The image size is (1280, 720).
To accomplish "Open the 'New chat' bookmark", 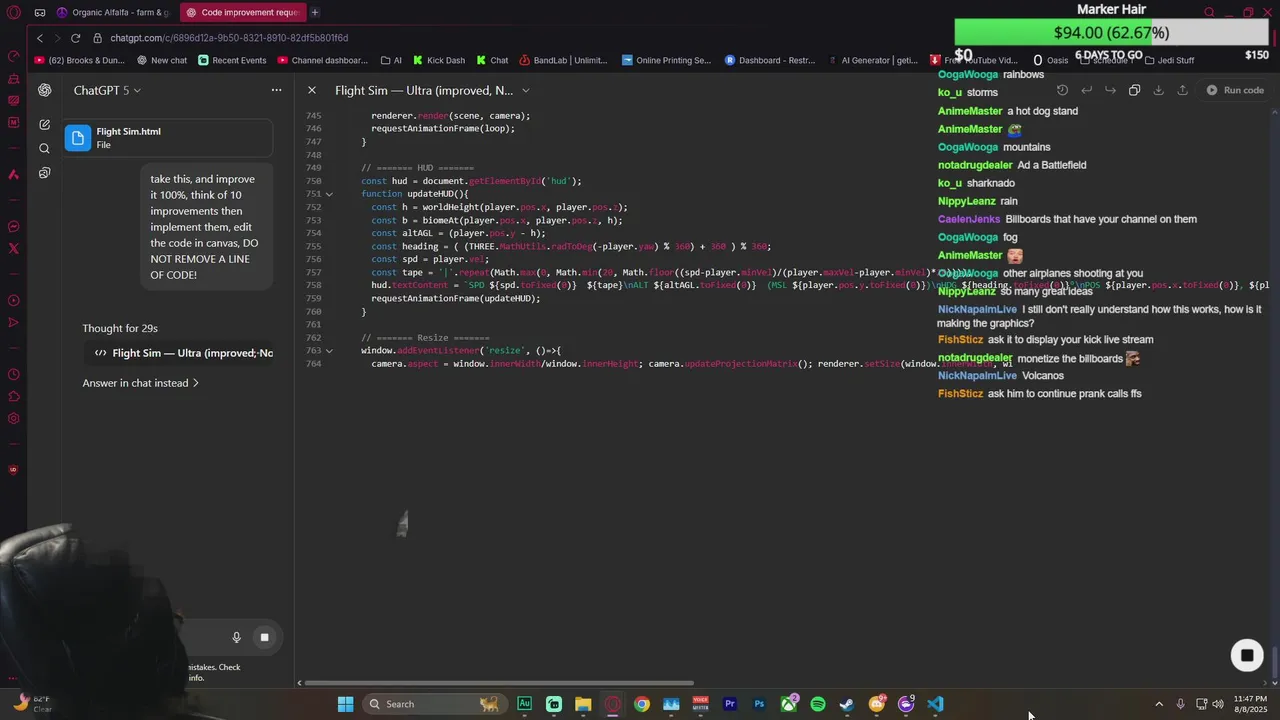I will point(161,60).
